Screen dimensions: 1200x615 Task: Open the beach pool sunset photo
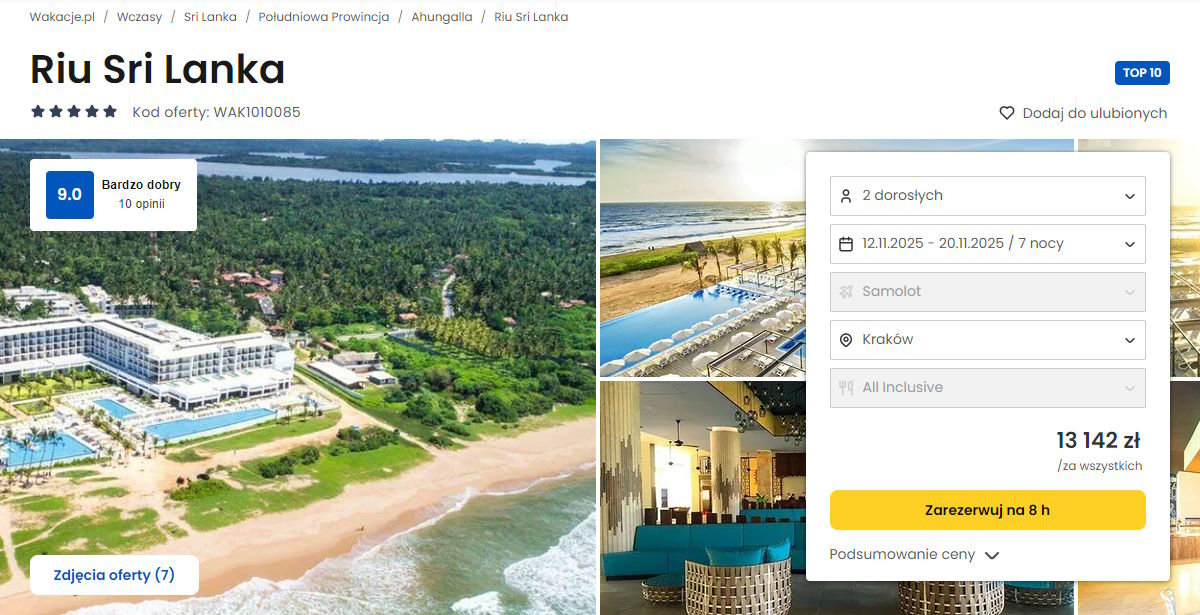tap(702, 257)
